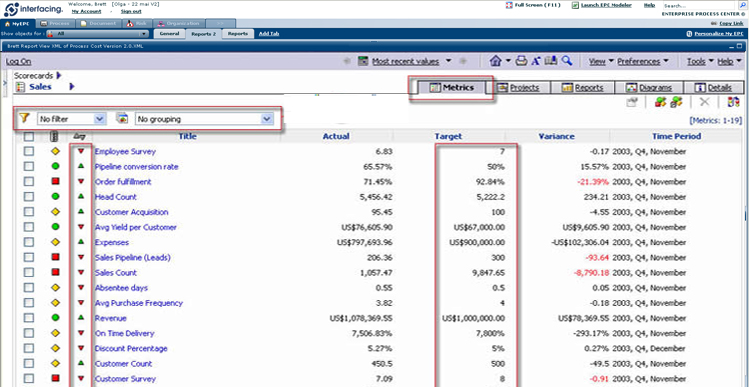Check the Order fulfillment row checkbox
The image size is (749, 387).
point(29,182)
